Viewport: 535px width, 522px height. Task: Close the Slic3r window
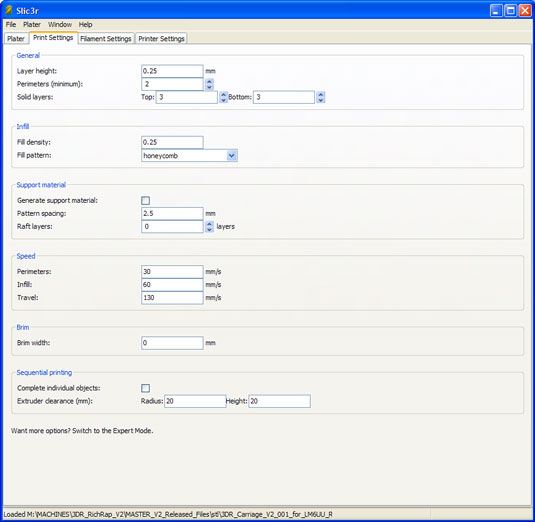(x=525, y=11)
